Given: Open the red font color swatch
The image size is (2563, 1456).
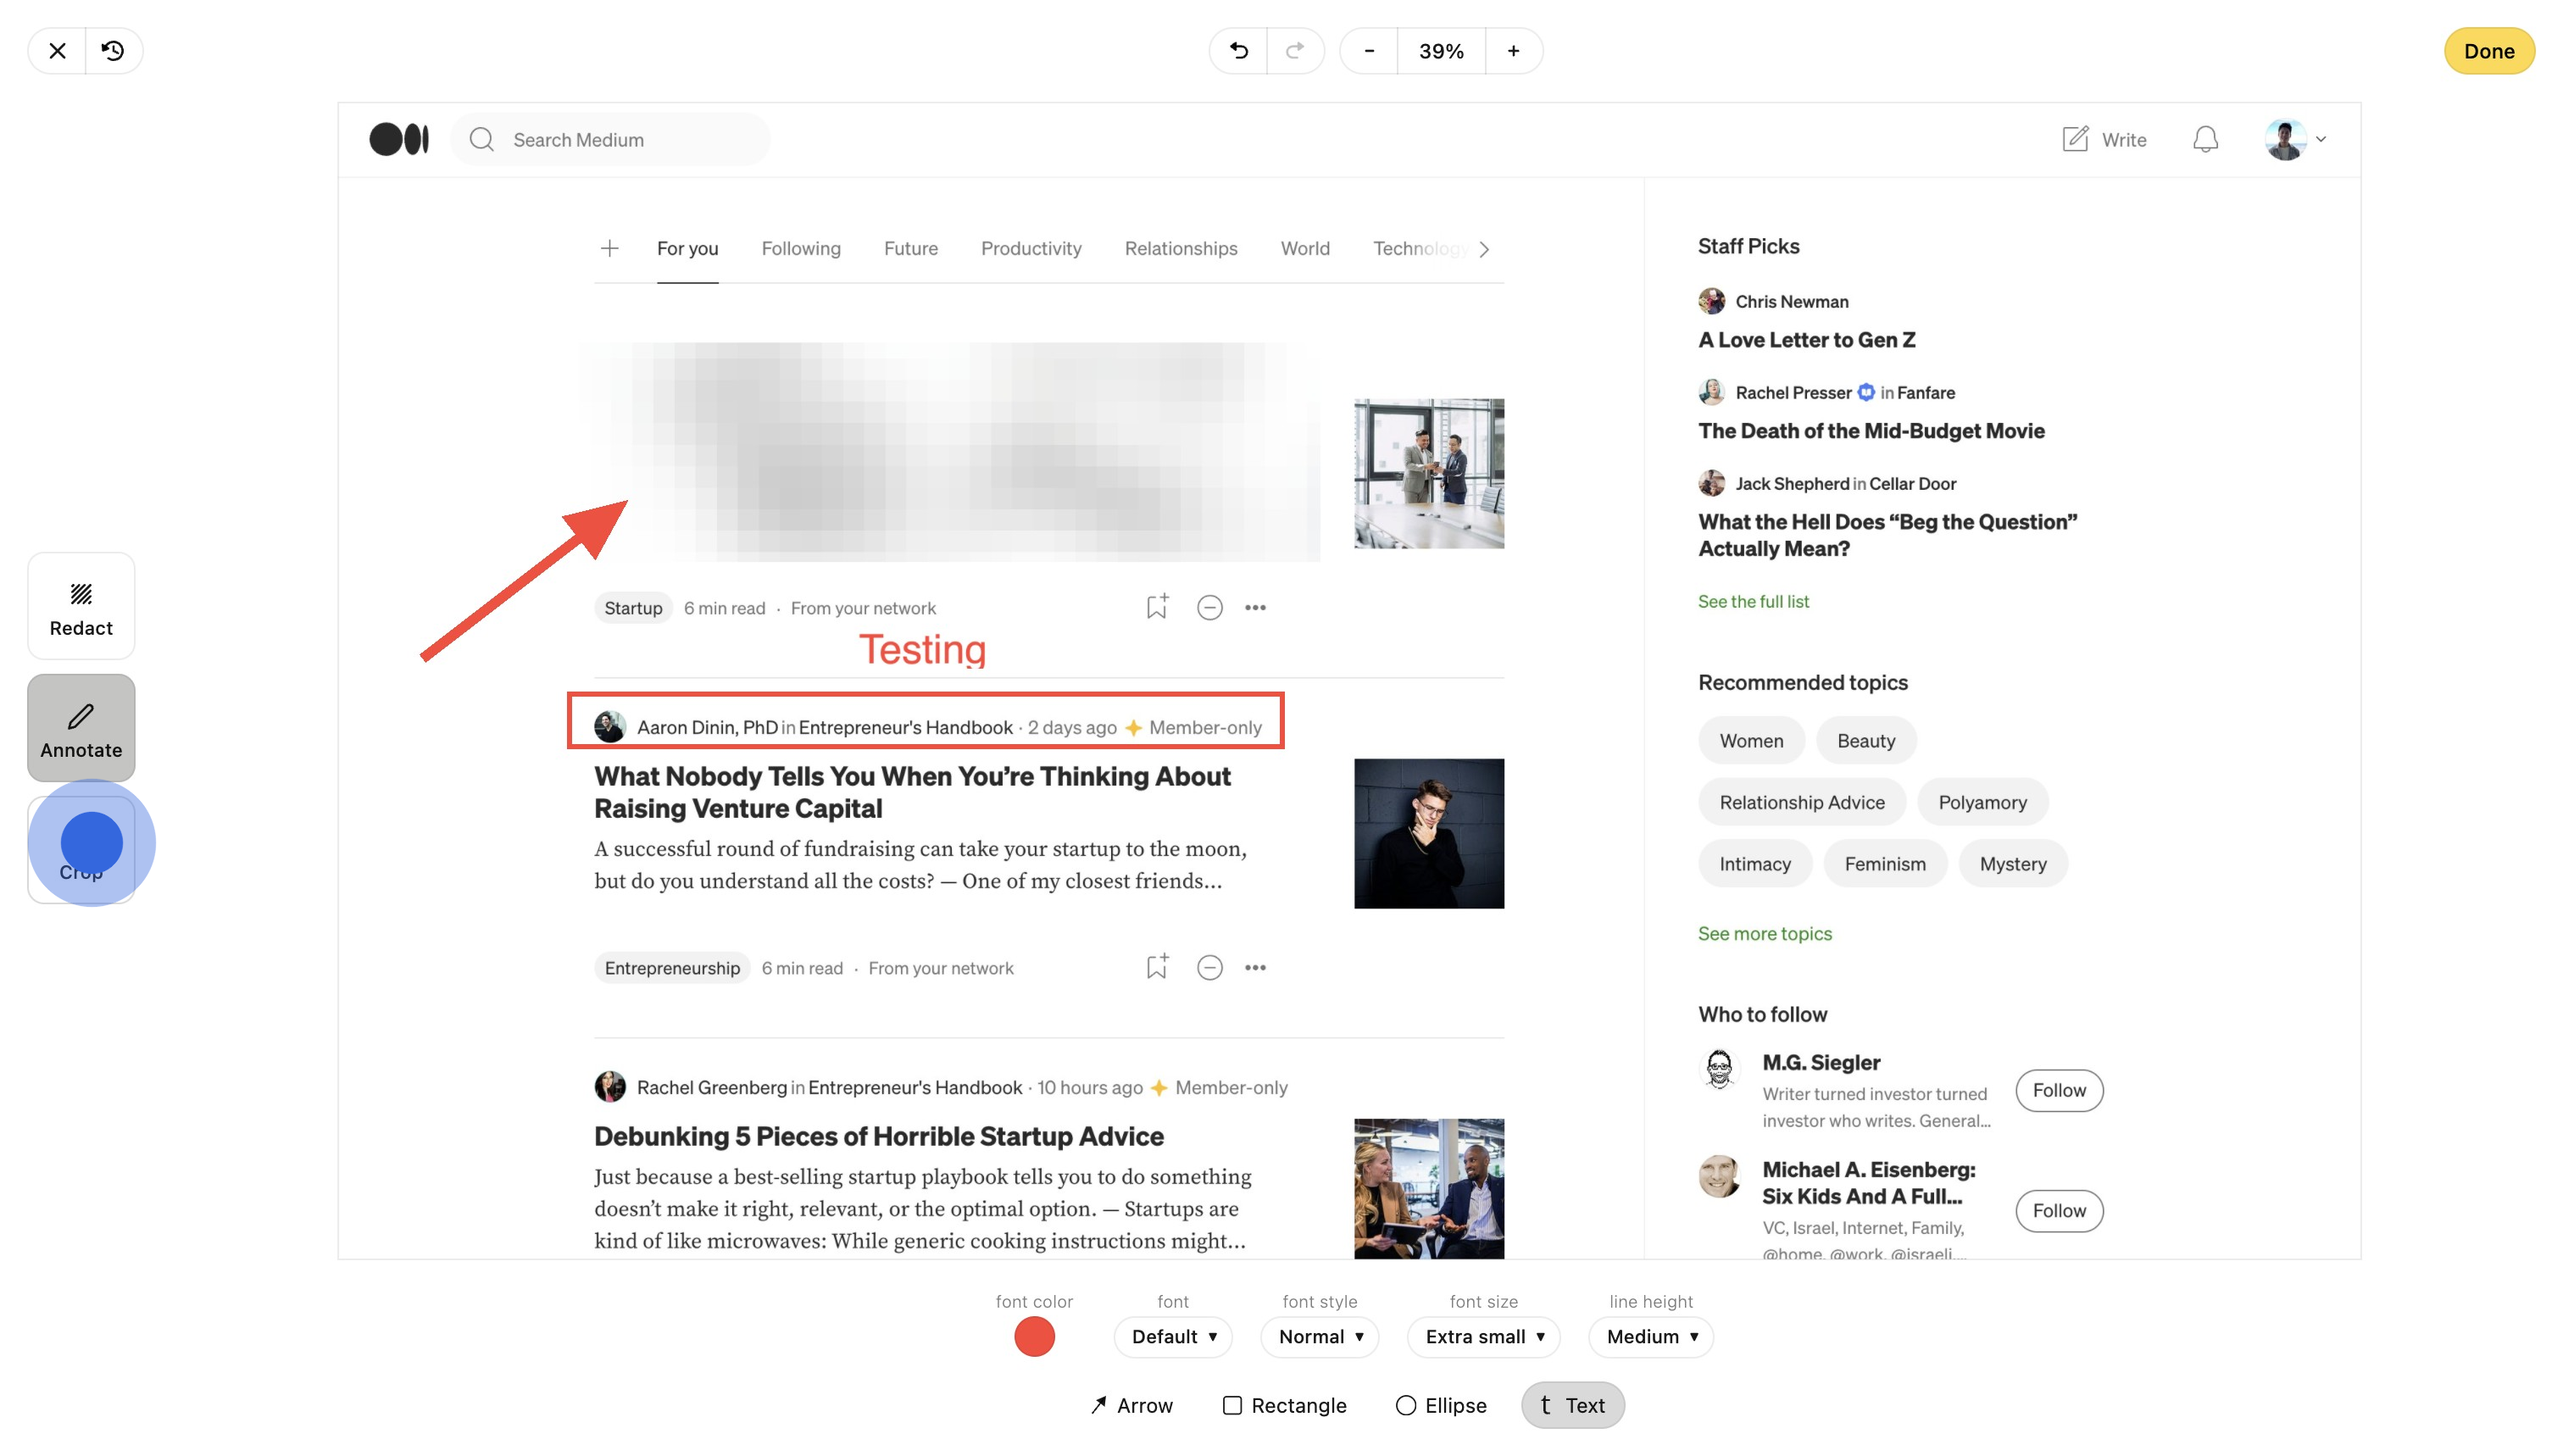Looking at the screenshot, I should pos(1034,1337).
